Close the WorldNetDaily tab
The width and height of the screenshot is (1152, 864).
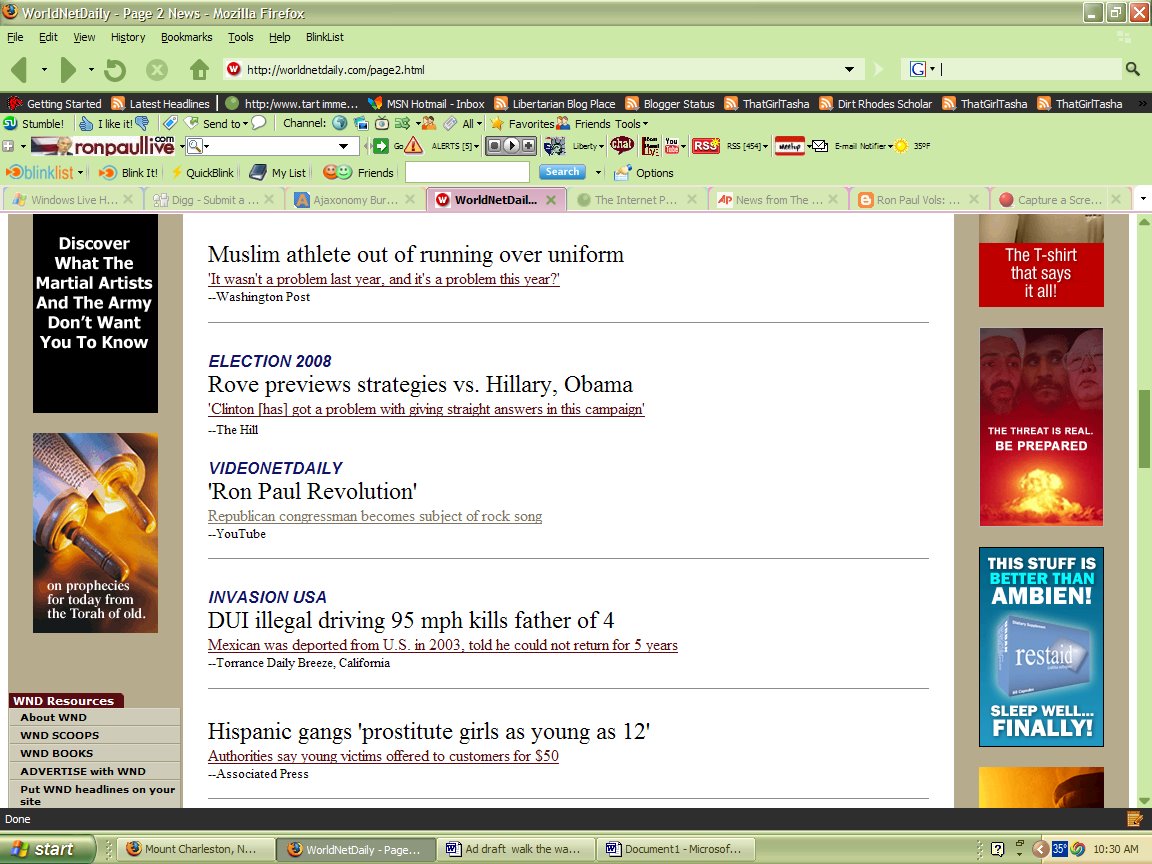pyautogui.click(x=551, y=200)
